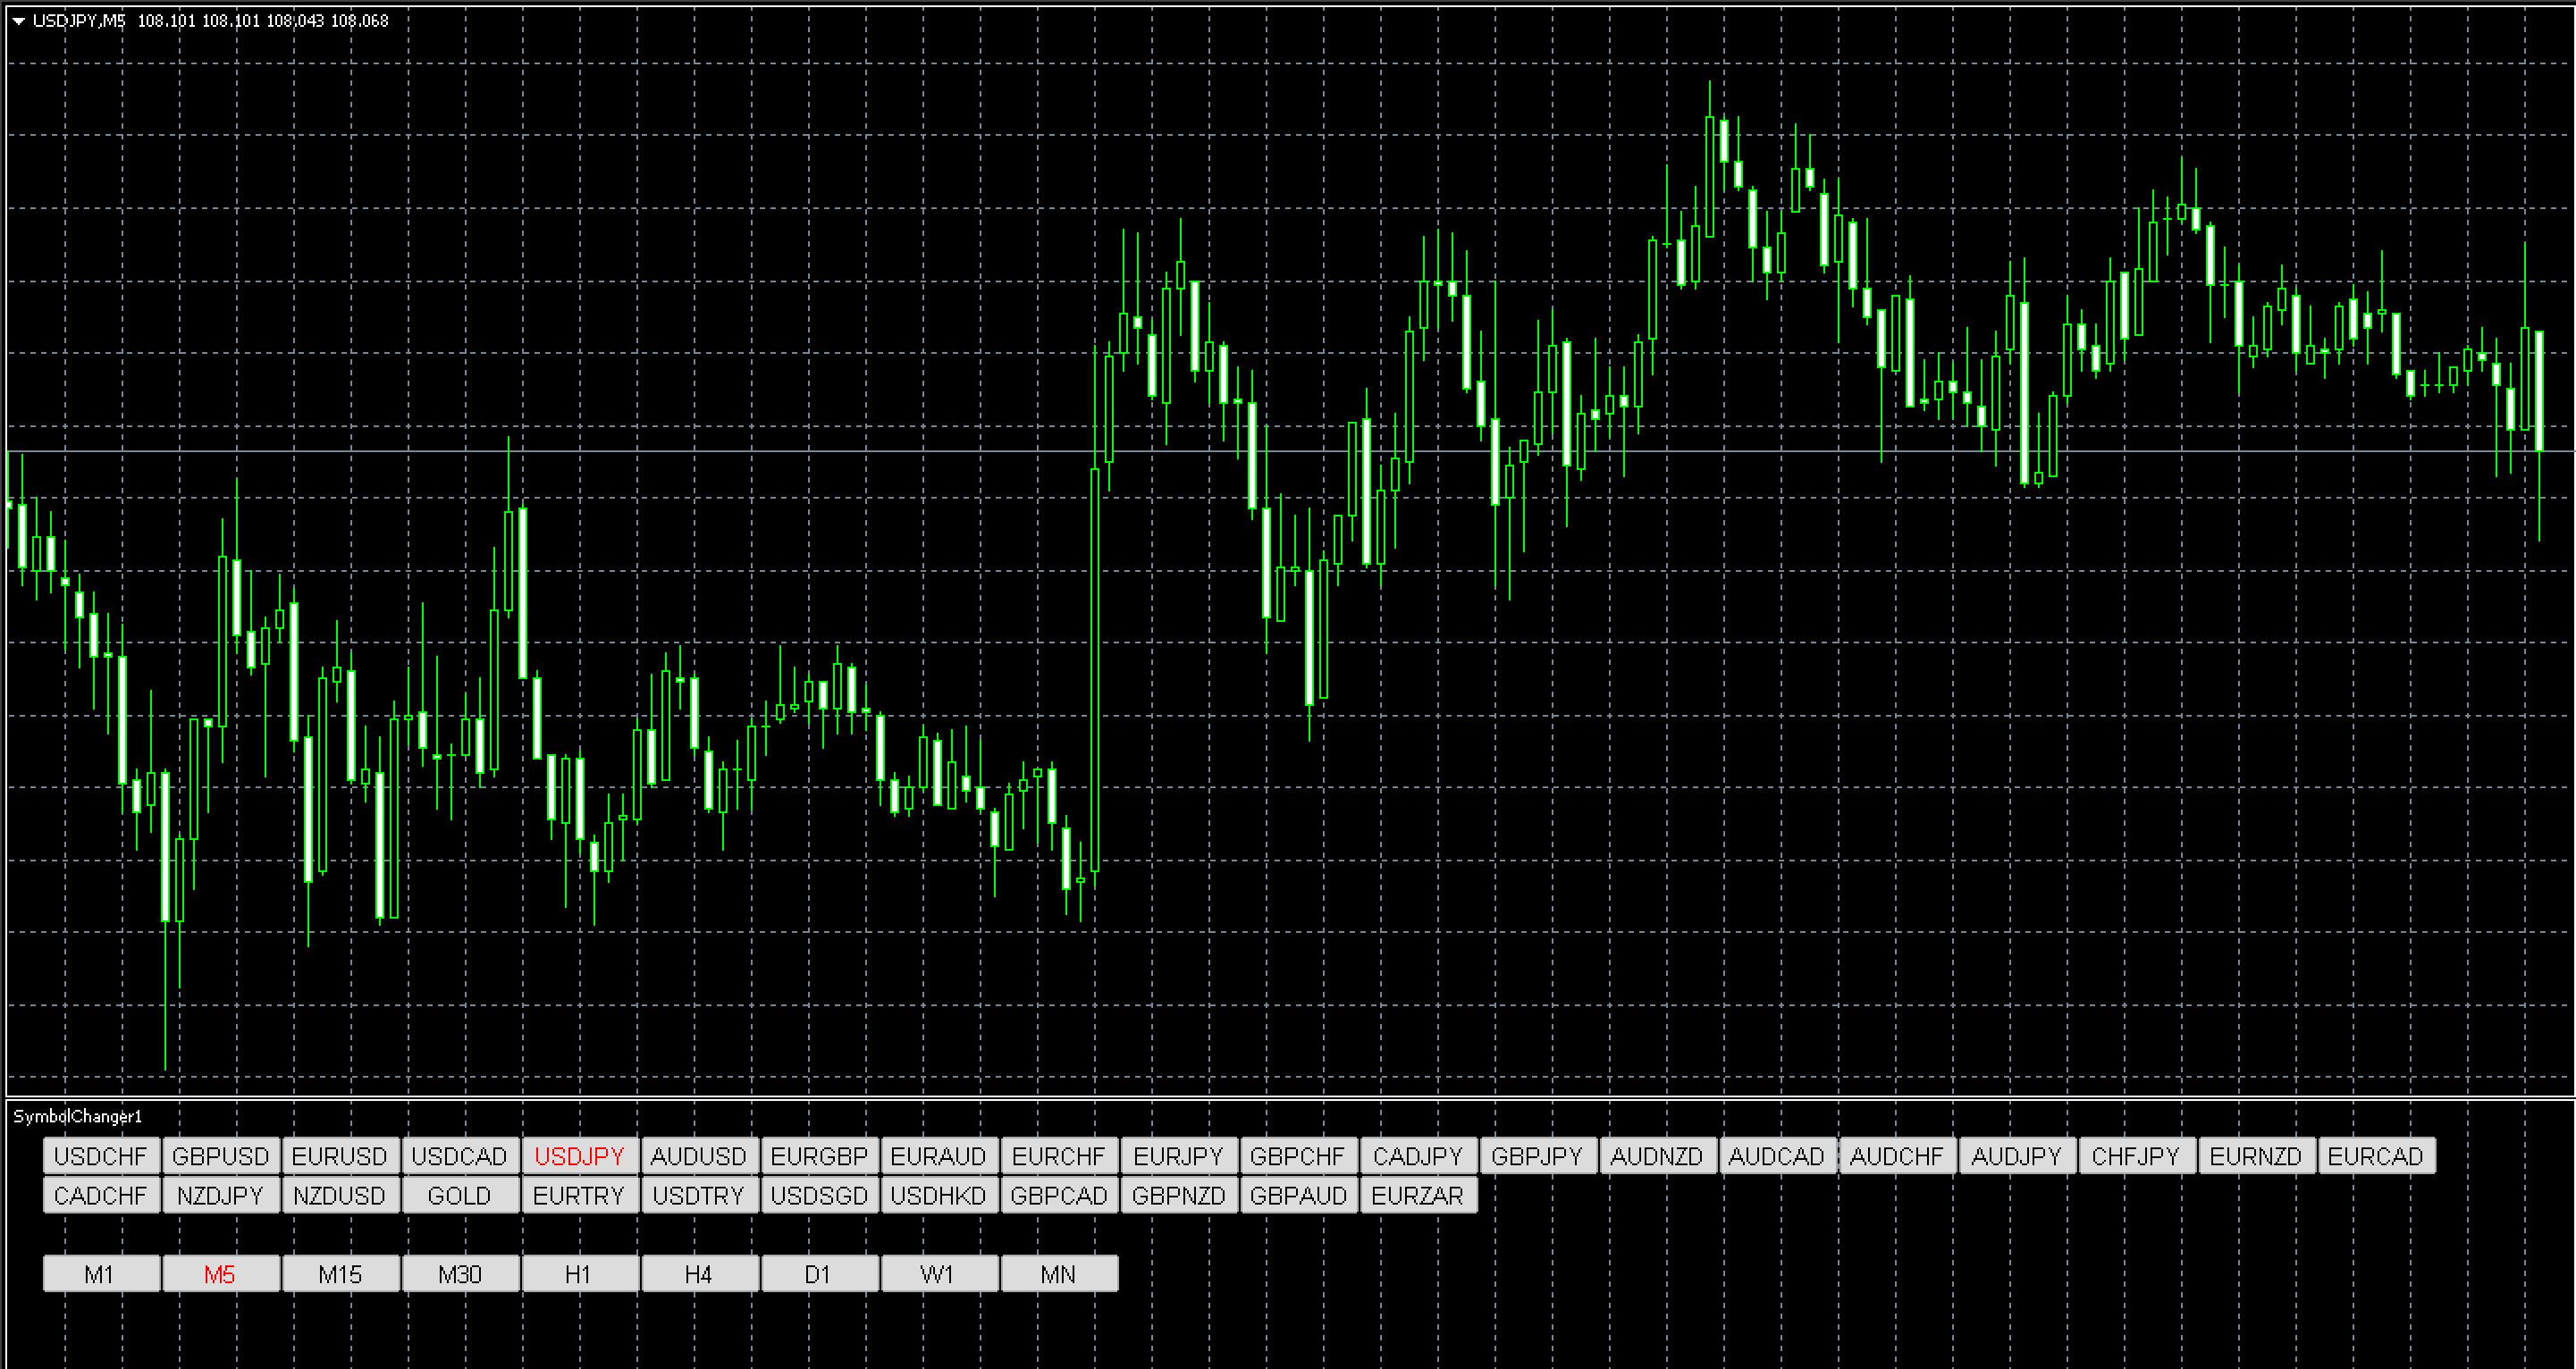This screenshot has width=2576, height=1369.
Task: Choose the AUDNZD button
Action: (1657, 1156)
